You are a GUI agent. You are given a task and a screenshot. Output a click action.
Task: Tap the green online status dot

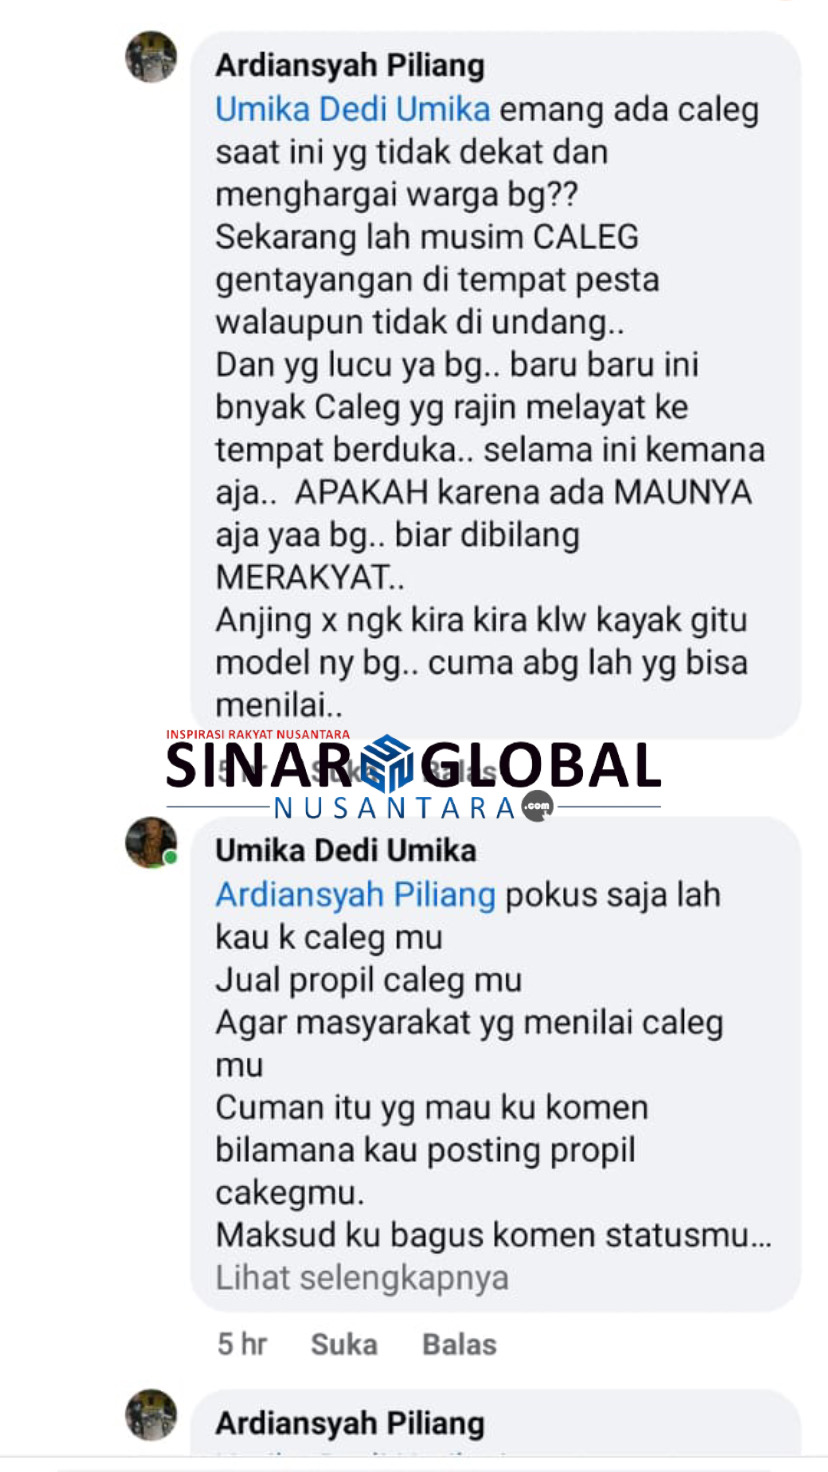[171, 858]
